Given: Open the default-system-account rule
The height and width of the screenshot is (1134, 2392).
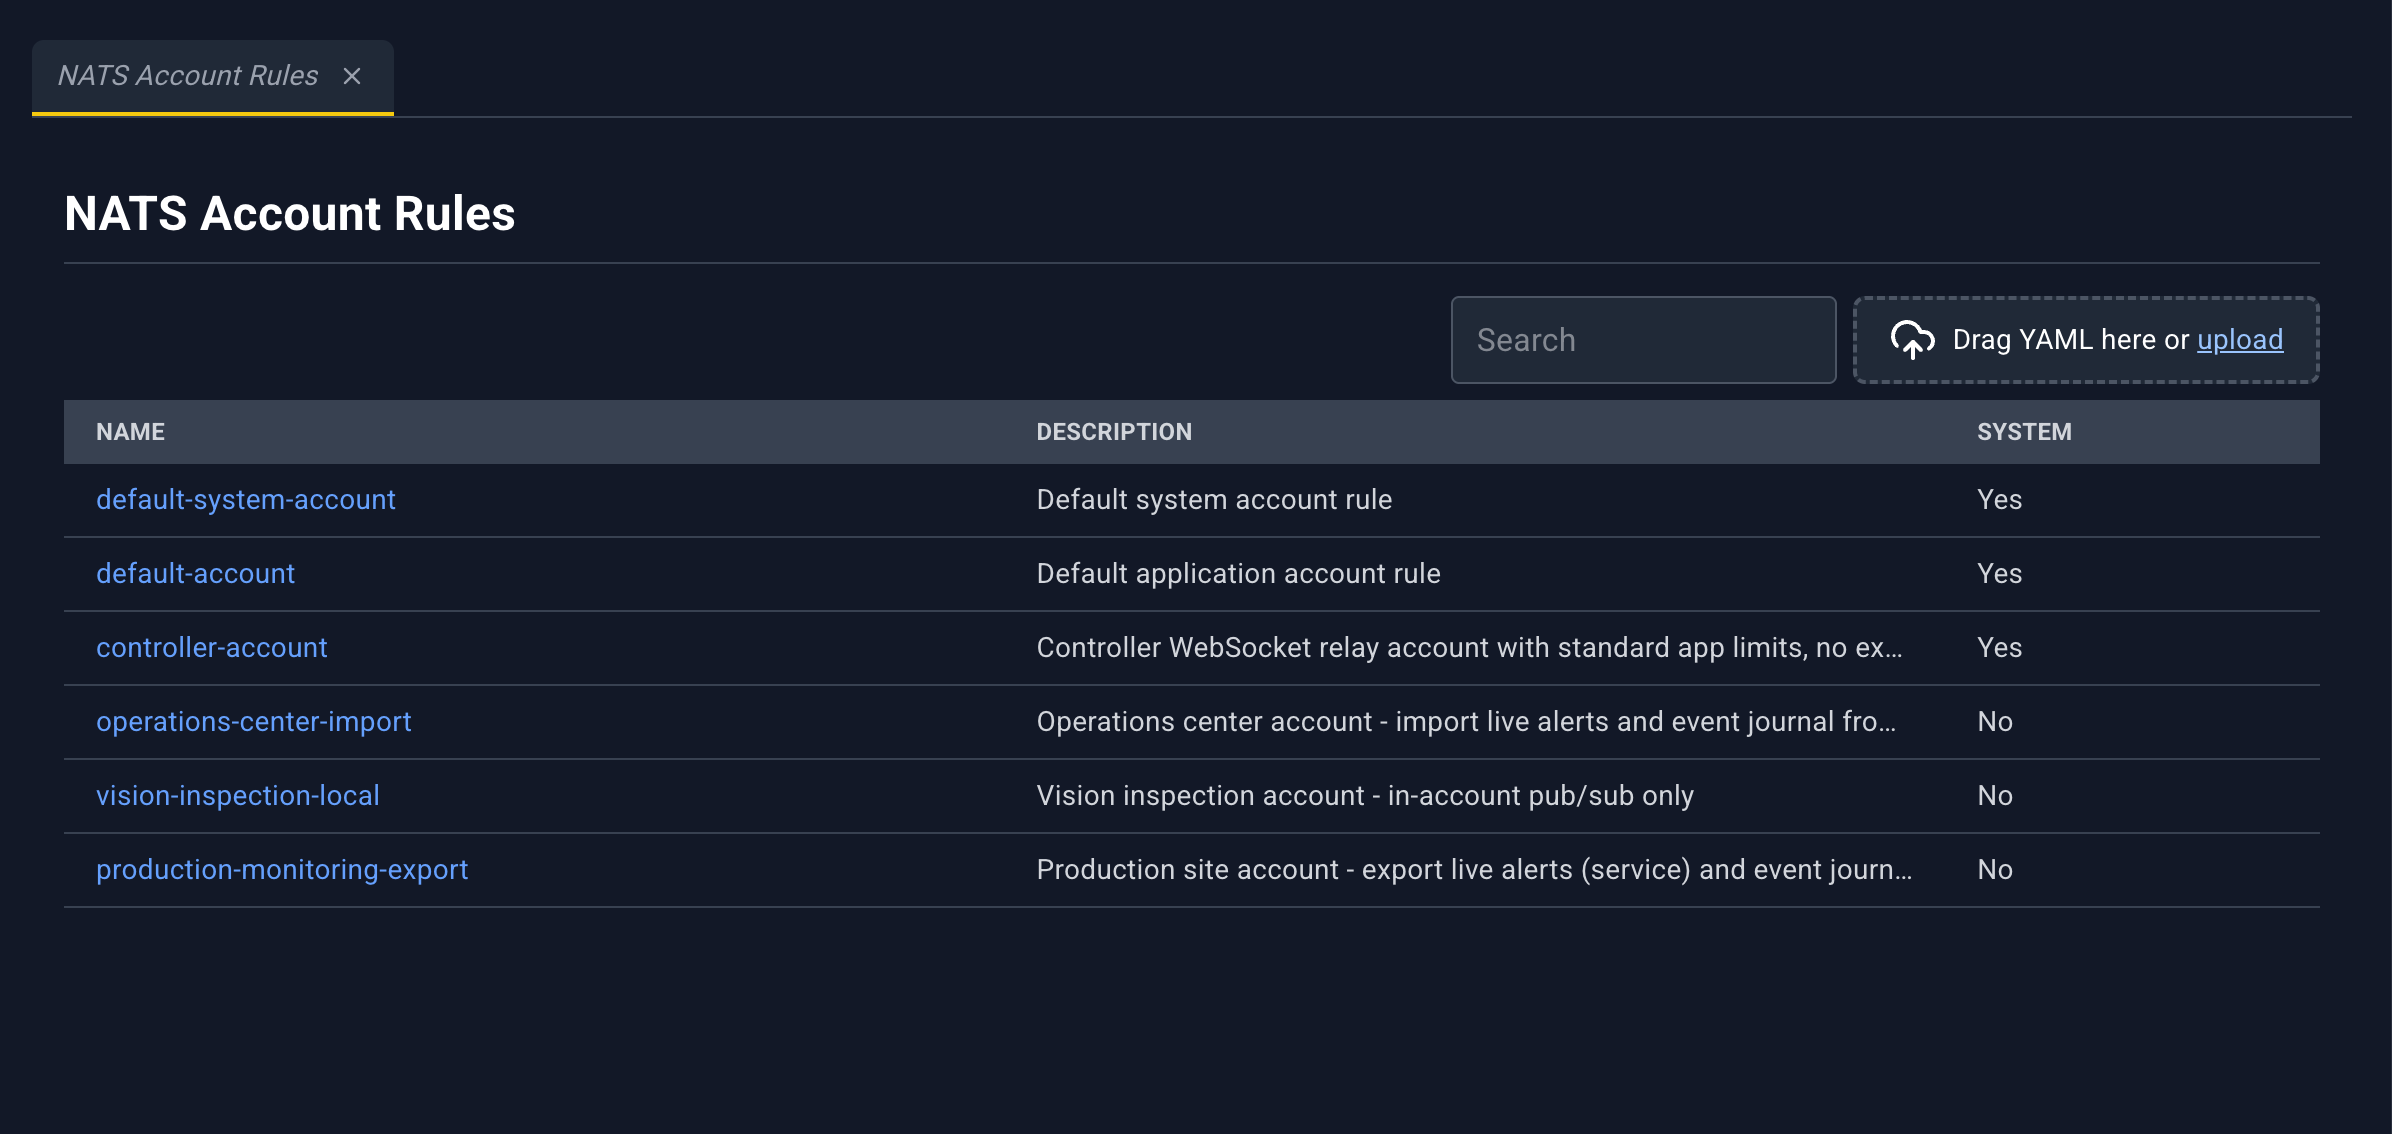Looking at the screenshot, I should pyautogui.click(x=246, y=500).
